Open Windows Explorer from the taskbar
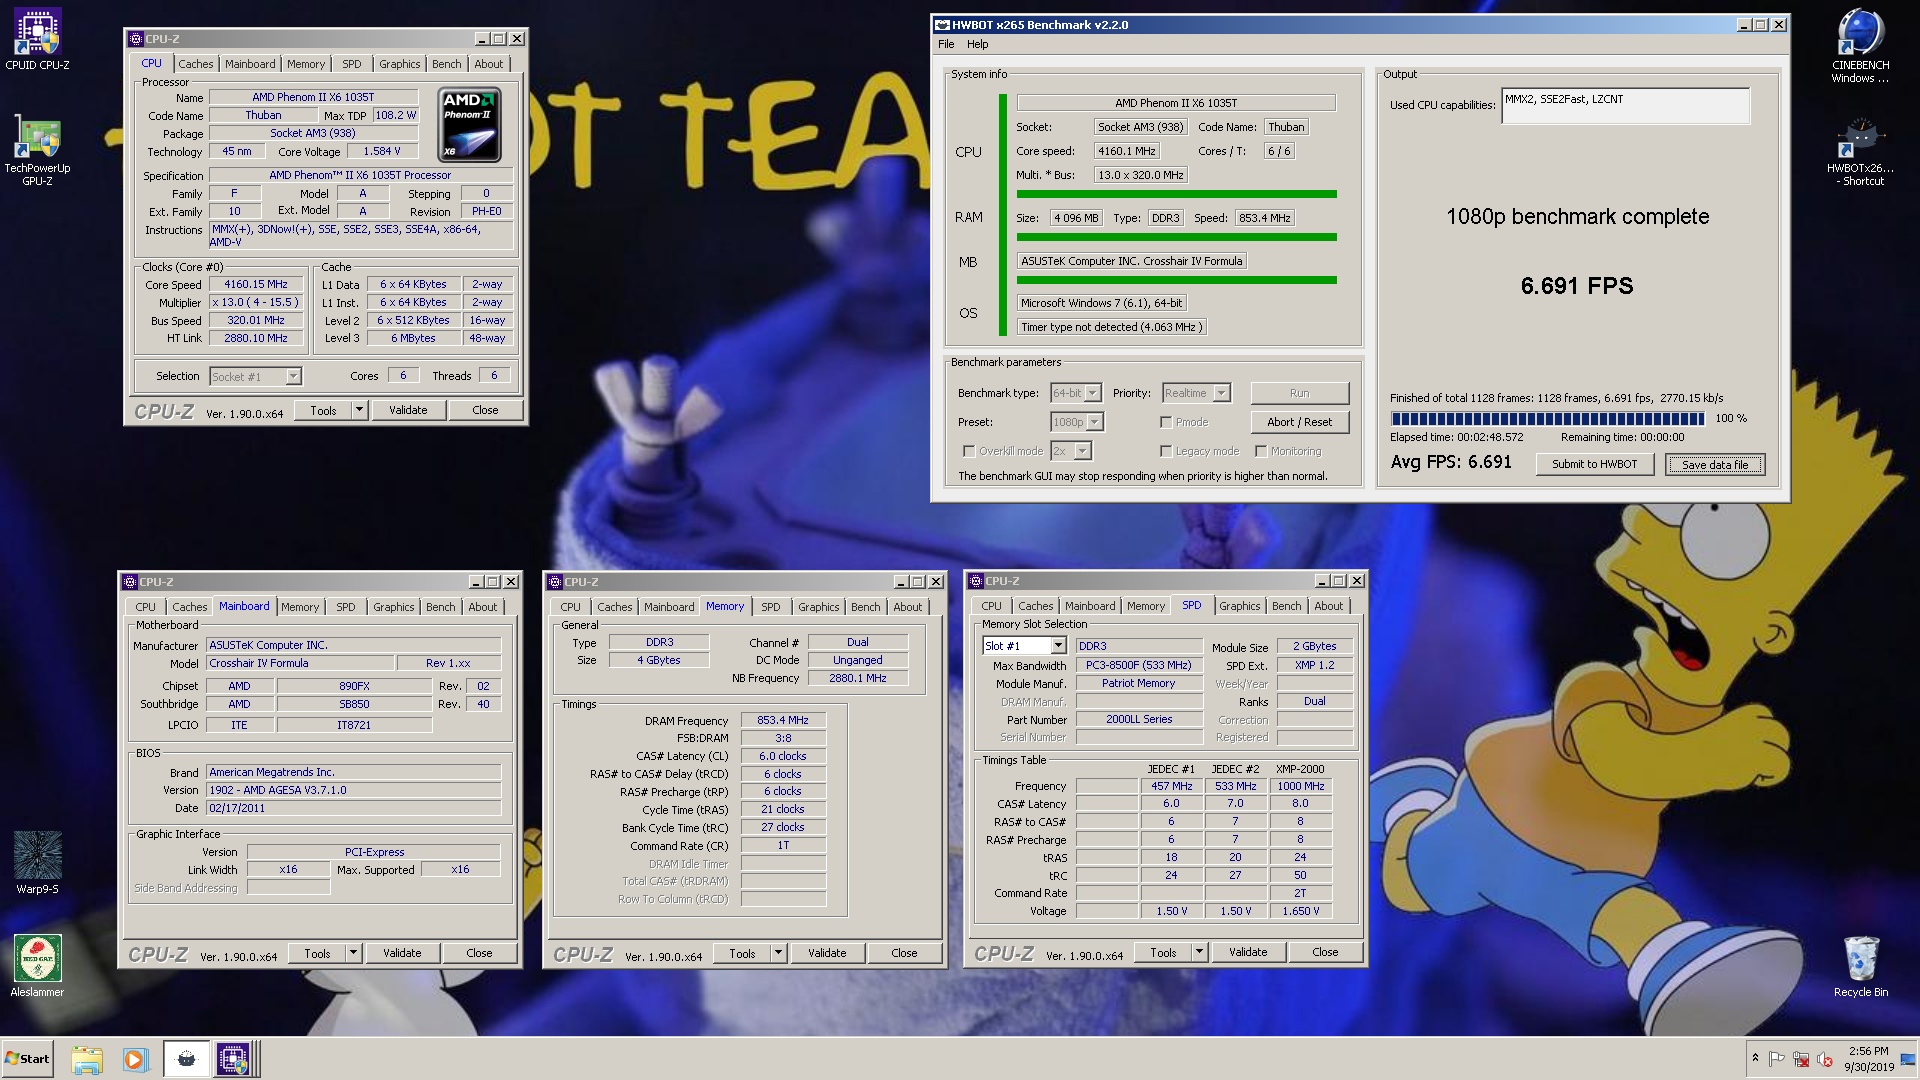1920x1080 pixels. (87, 1059)
